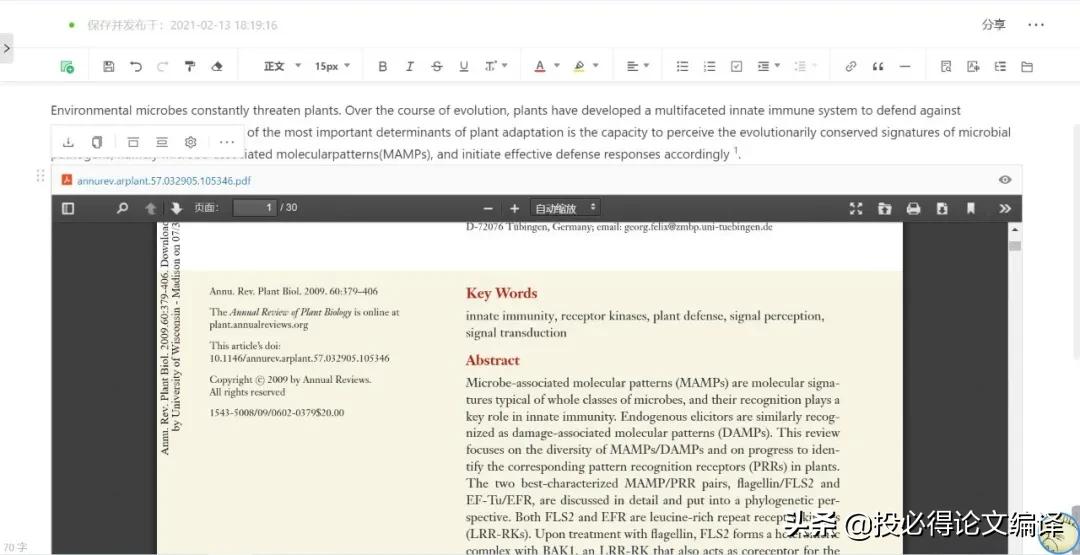Toggle the PDF viewer sidebar

tap(68, 208)
